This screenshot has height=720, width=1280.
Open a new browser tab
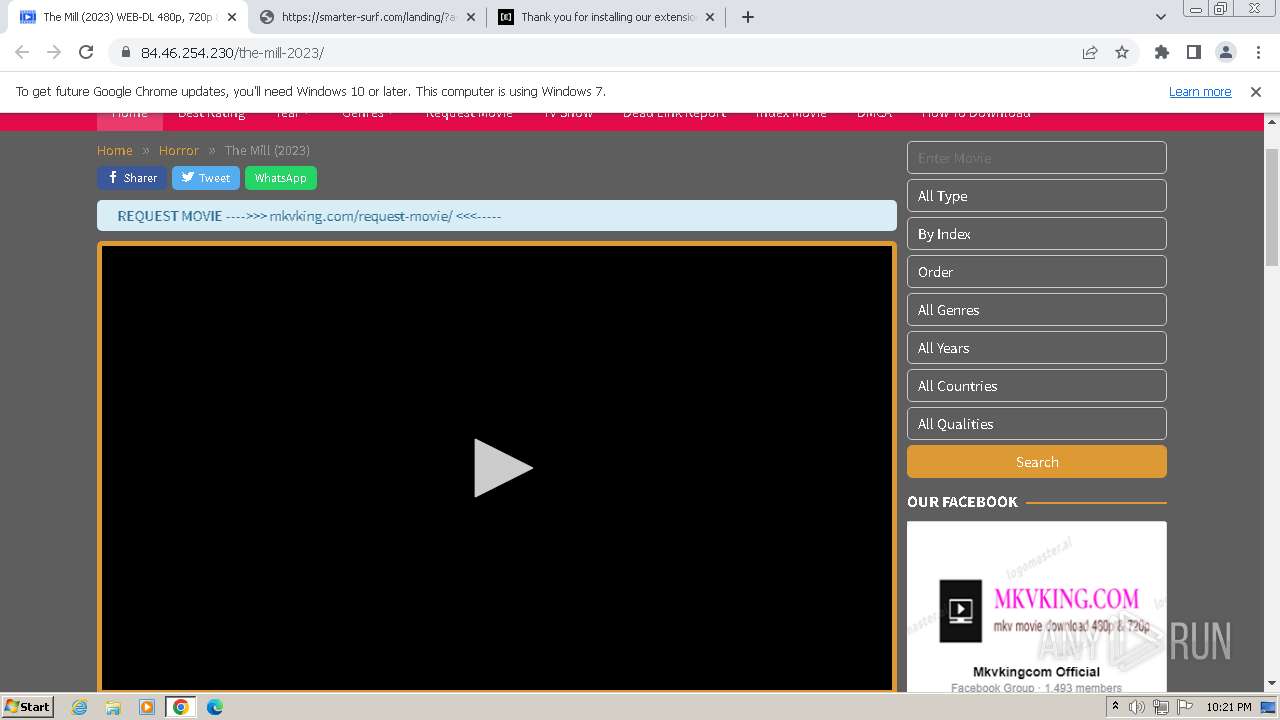coord(747,17)
